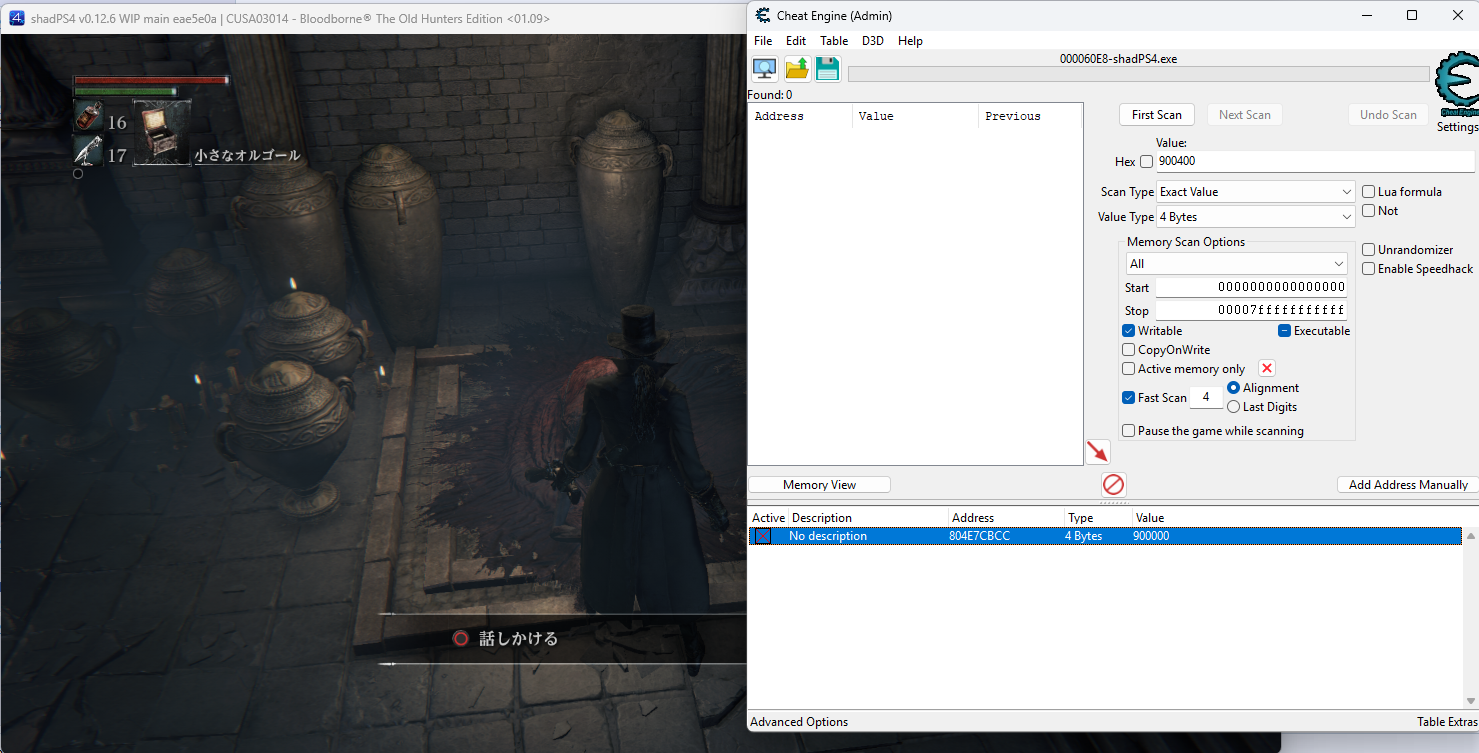Click the quicksilver bullet icon beside 17 in game HUD
This screenshot has width=1479, height=753.
click(x=88, y=151)
